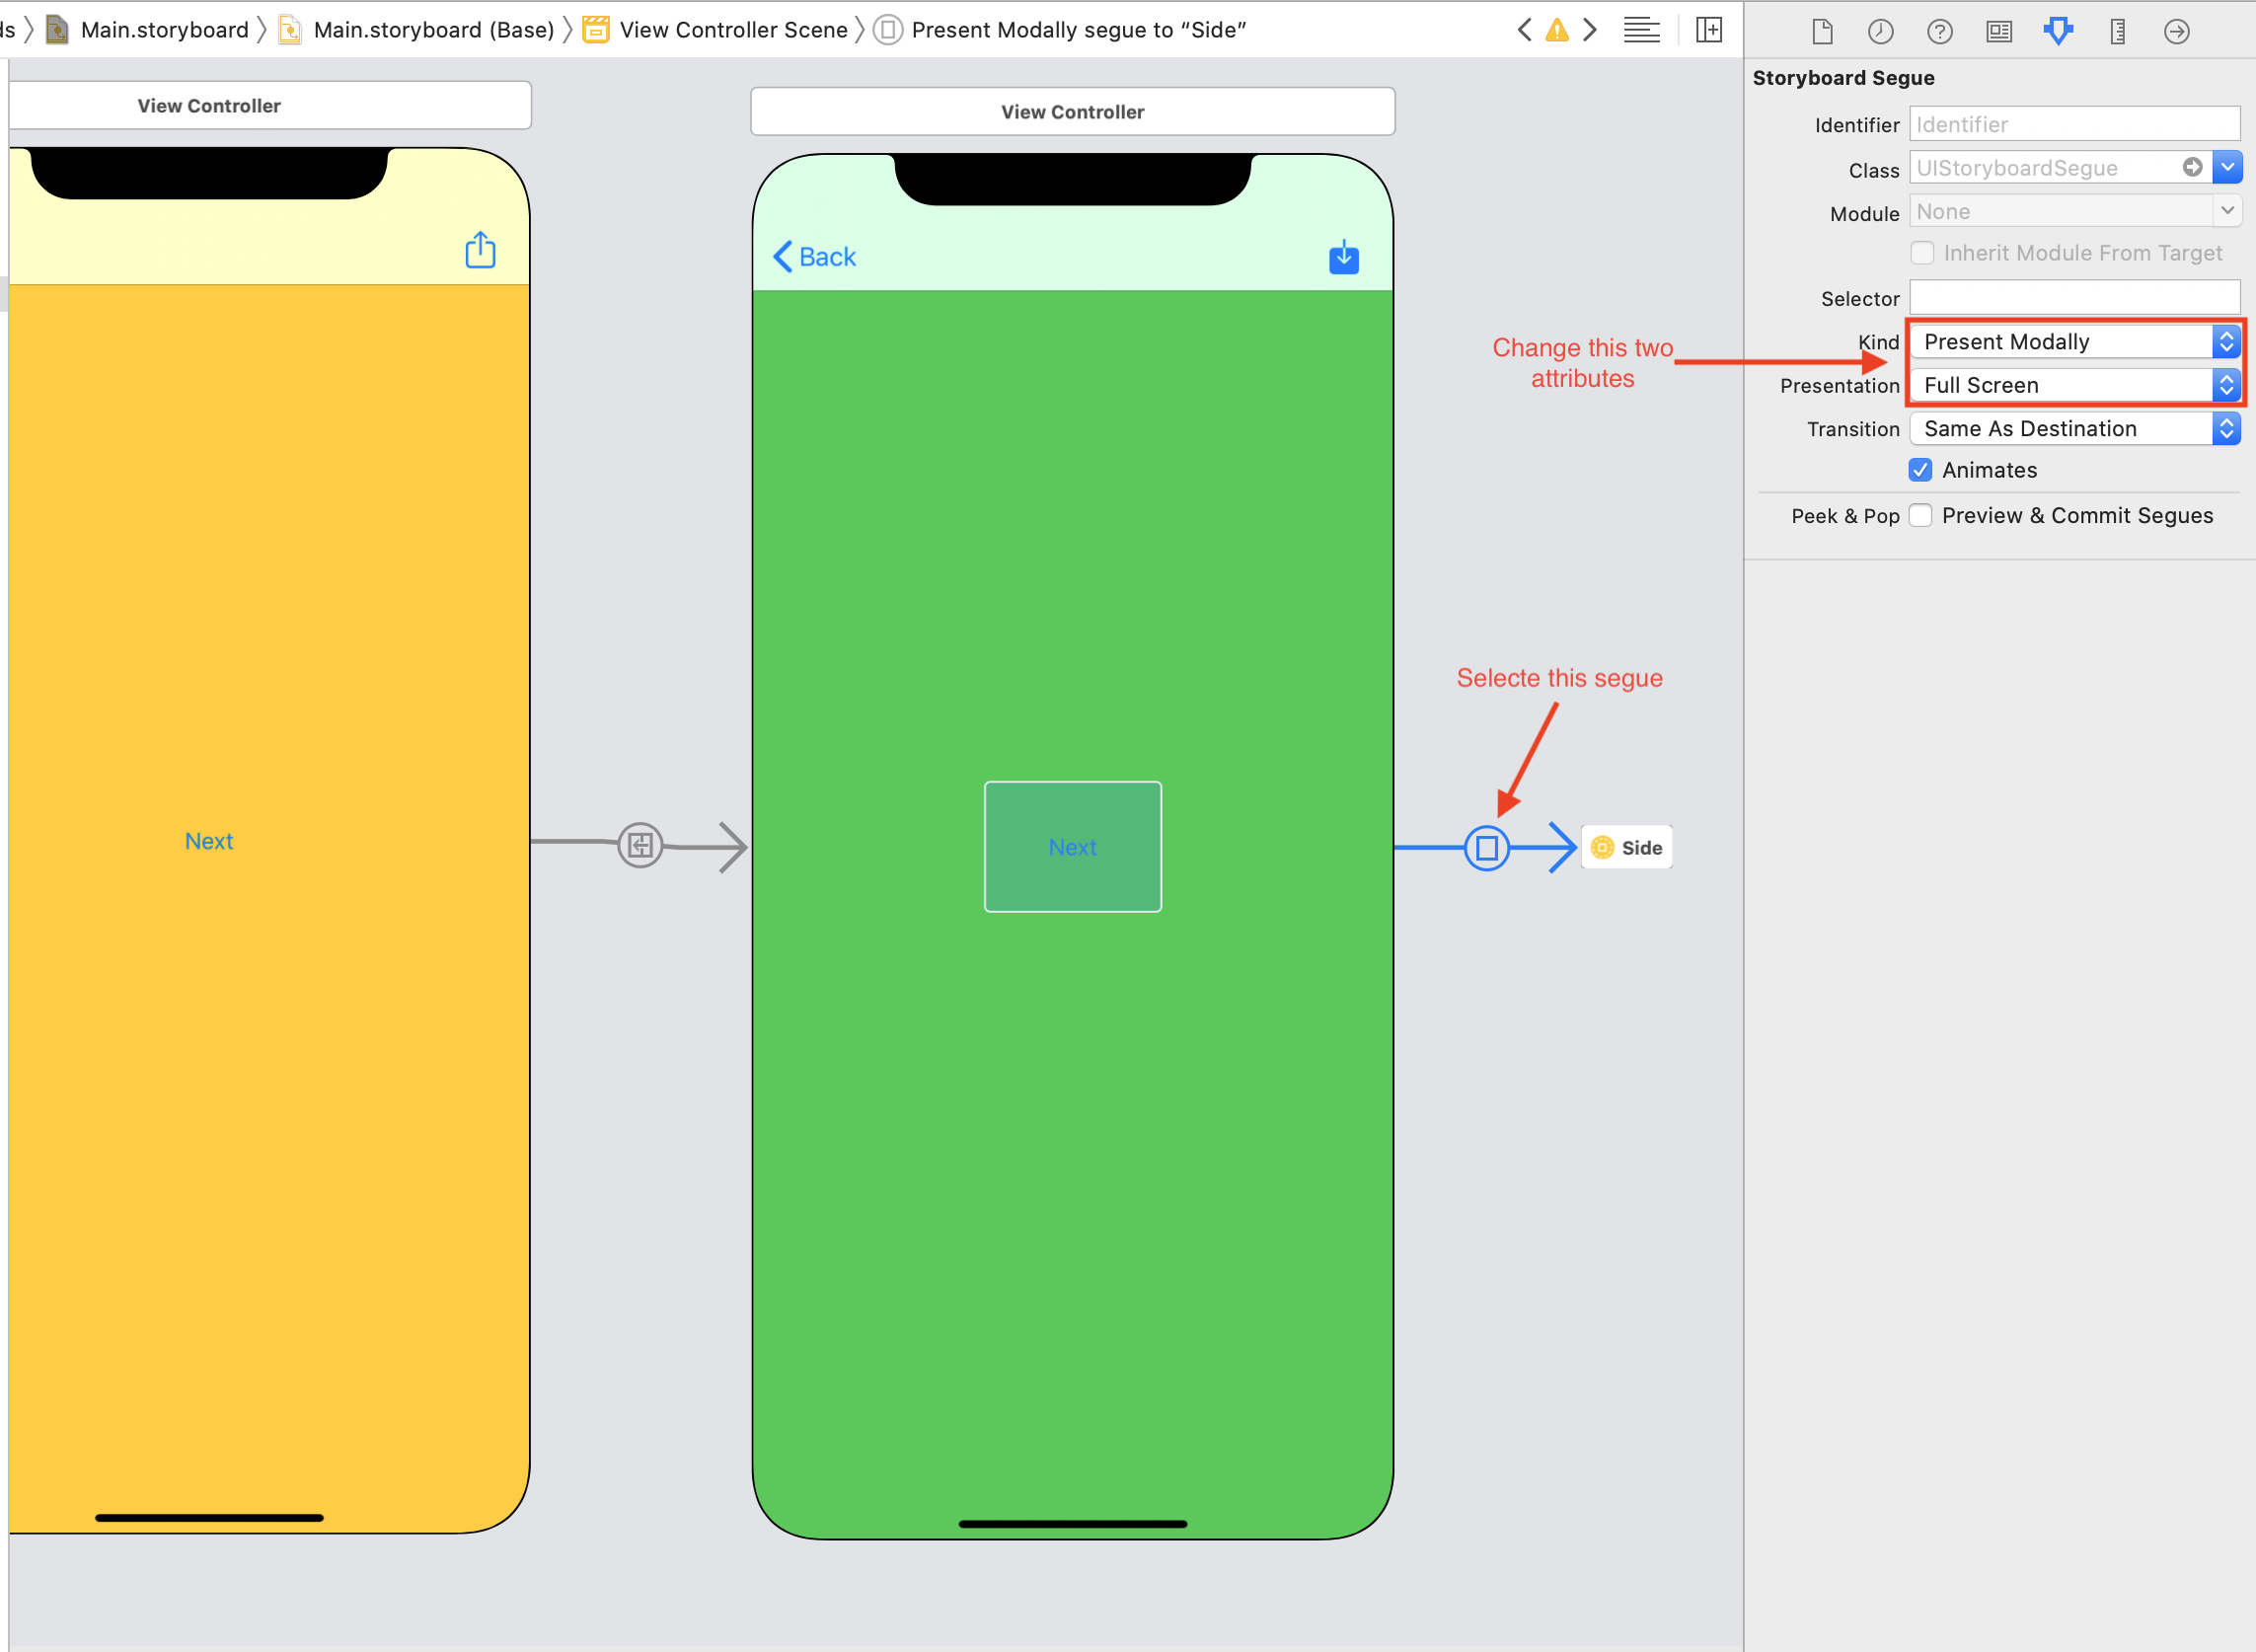The width and height of the screenshot is (2256, 1652).
Task: Toggle the Animates checkbox
Action: point(1921,470)
